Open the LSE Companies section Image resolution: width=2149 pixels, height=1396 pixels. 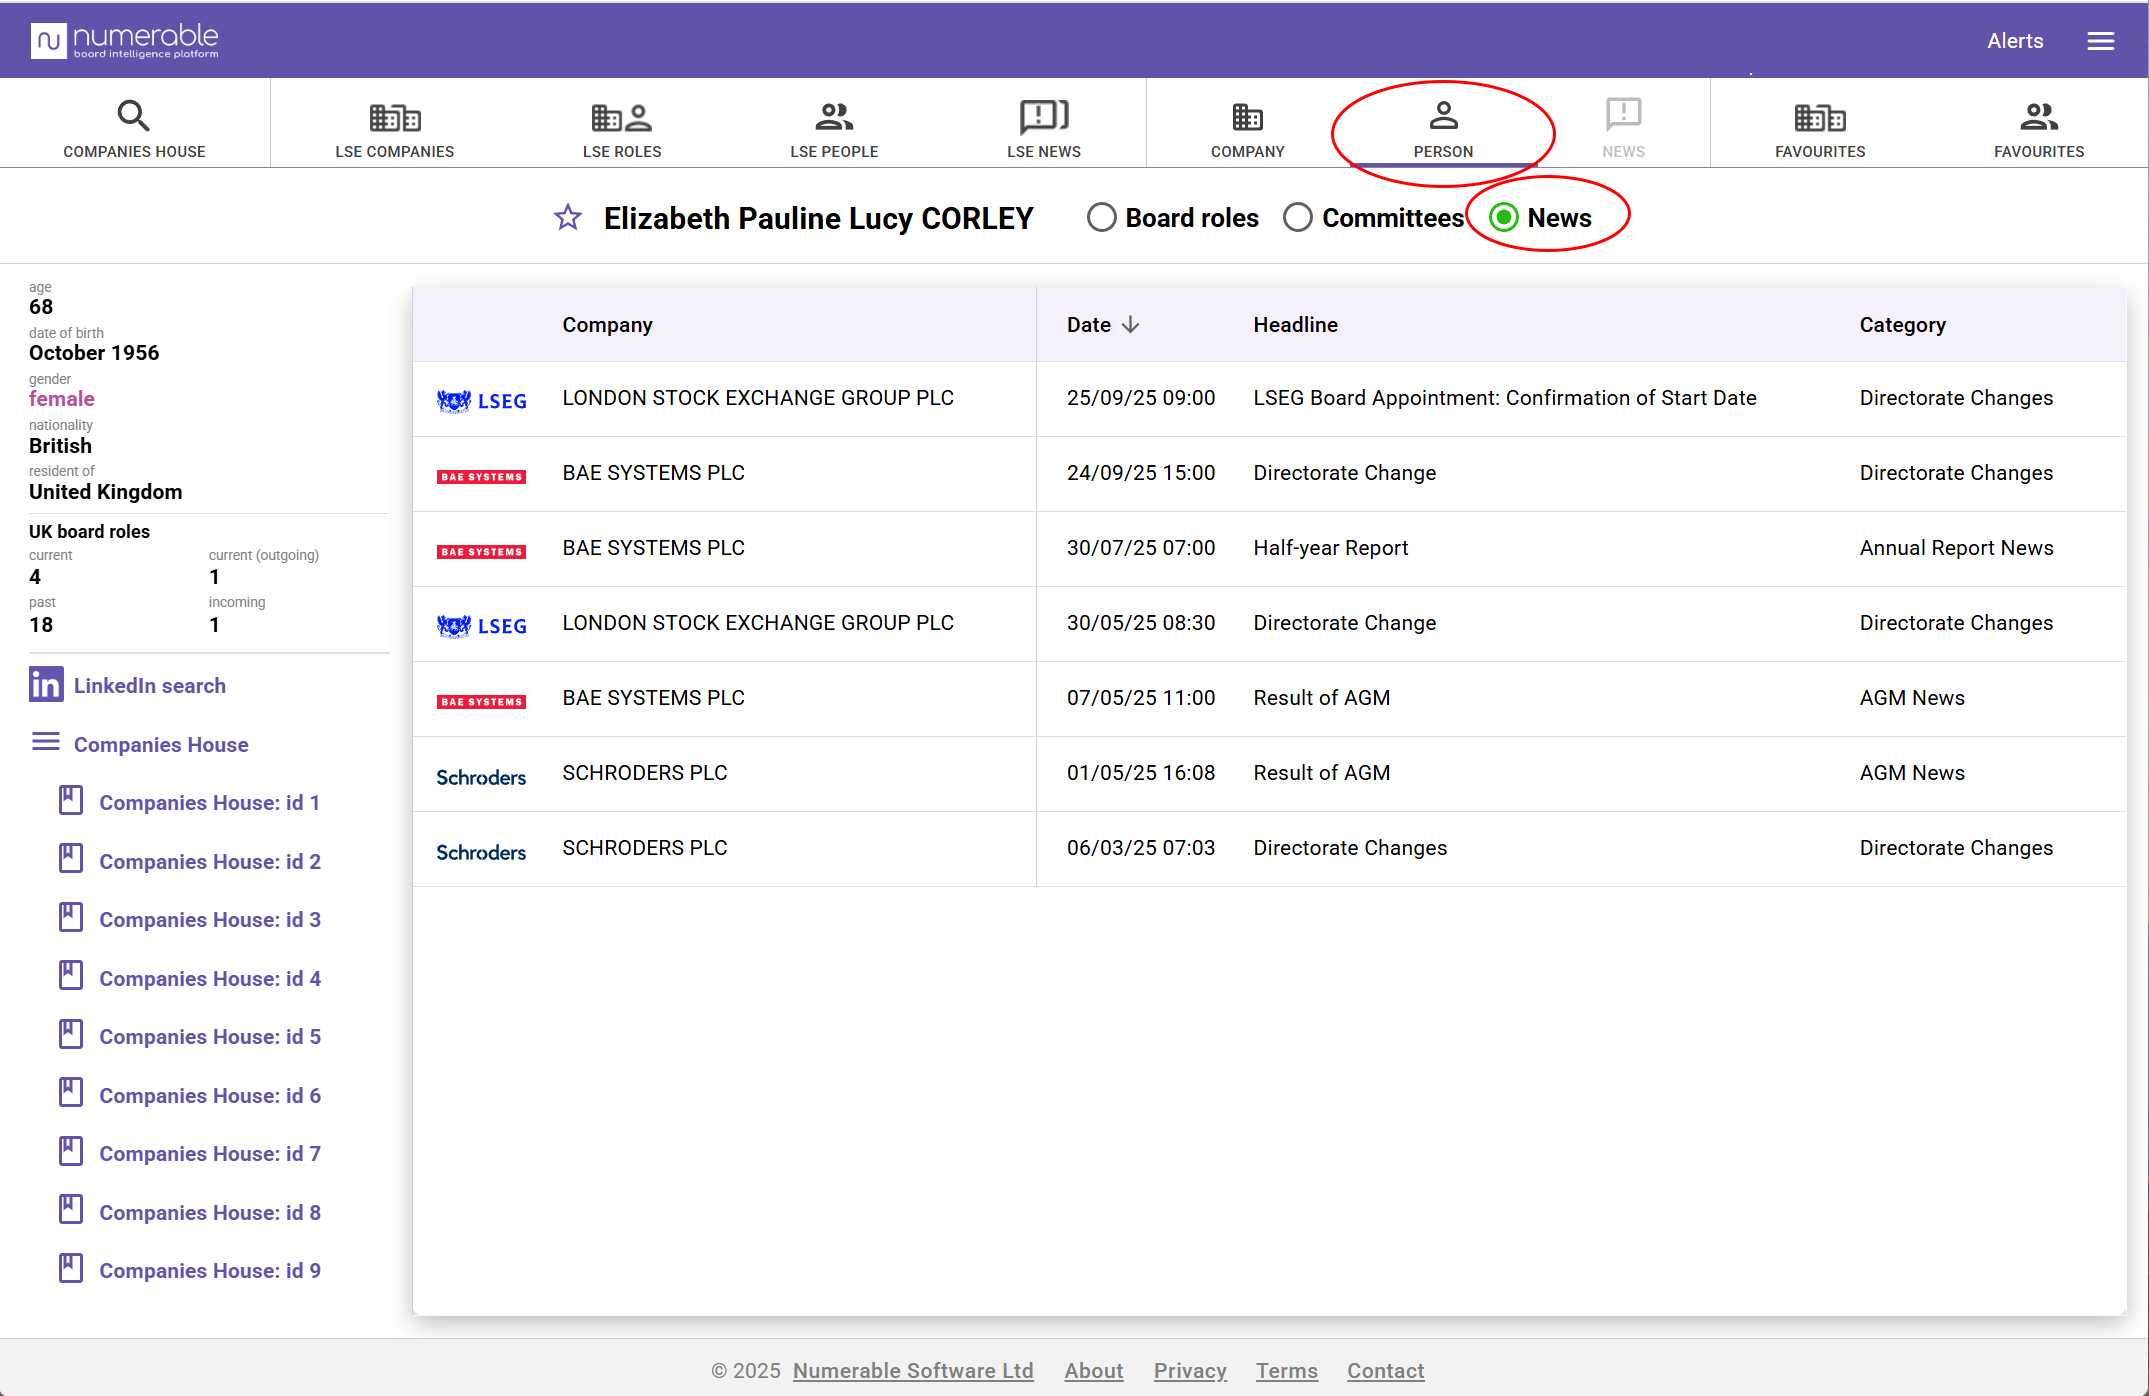point(394,128)
